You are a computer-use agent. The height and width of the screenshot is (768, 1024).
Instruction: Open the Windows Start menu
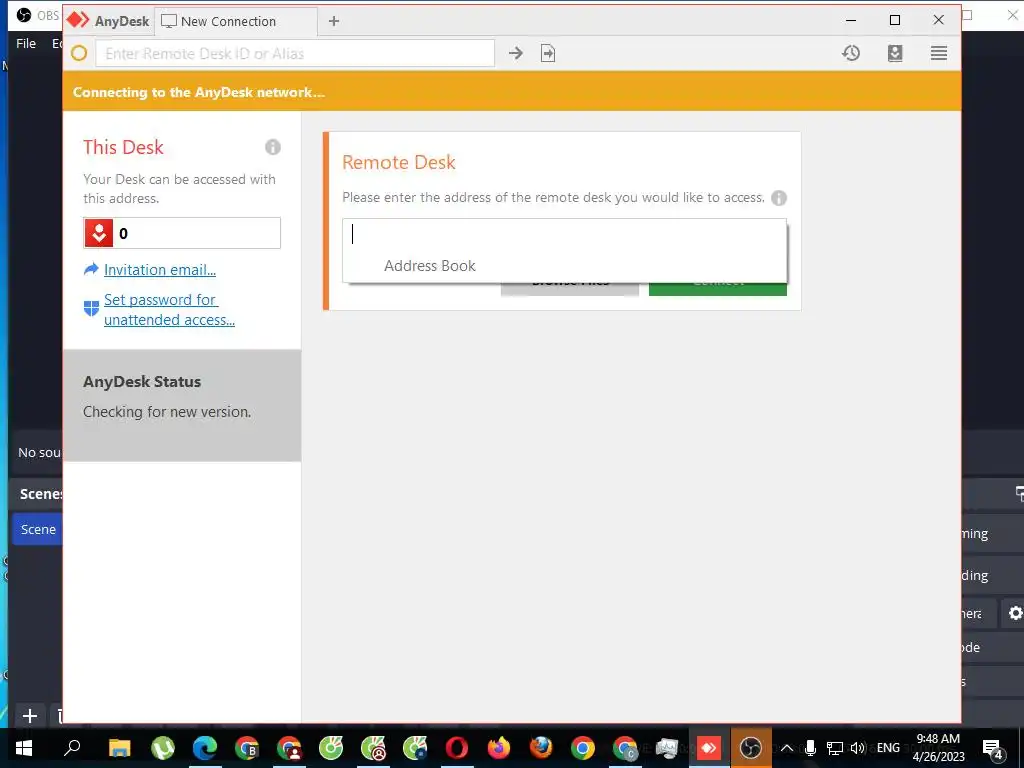tap(24, 747)
